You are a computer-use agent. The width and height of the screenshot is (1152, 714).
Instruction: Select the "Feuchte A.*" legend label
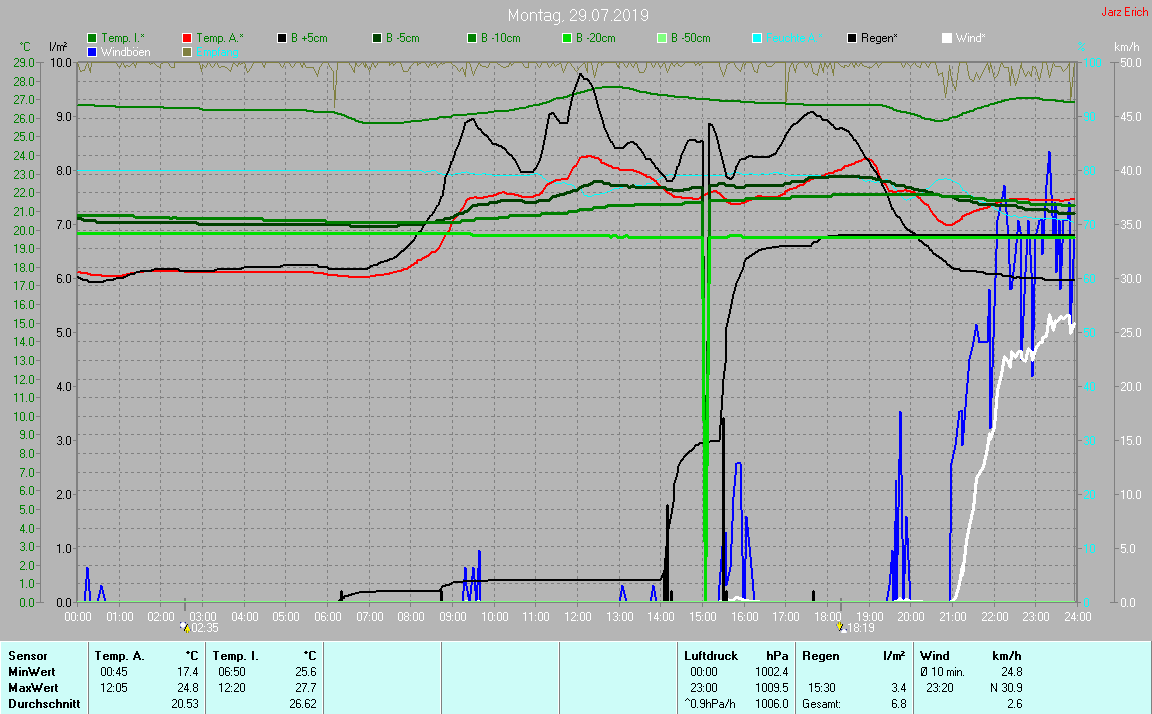coord(794,38)
